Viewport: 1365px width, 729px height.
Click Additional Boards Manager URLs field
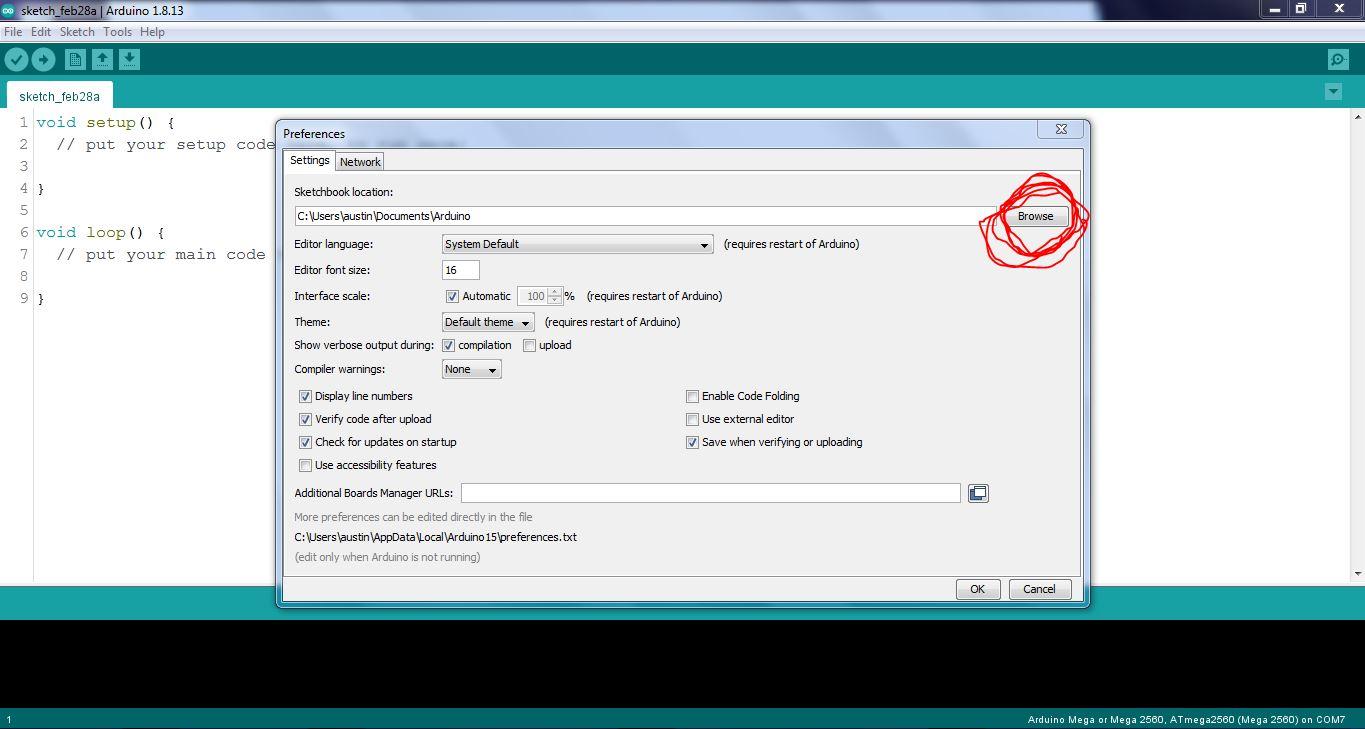click(x=711, y=493)
